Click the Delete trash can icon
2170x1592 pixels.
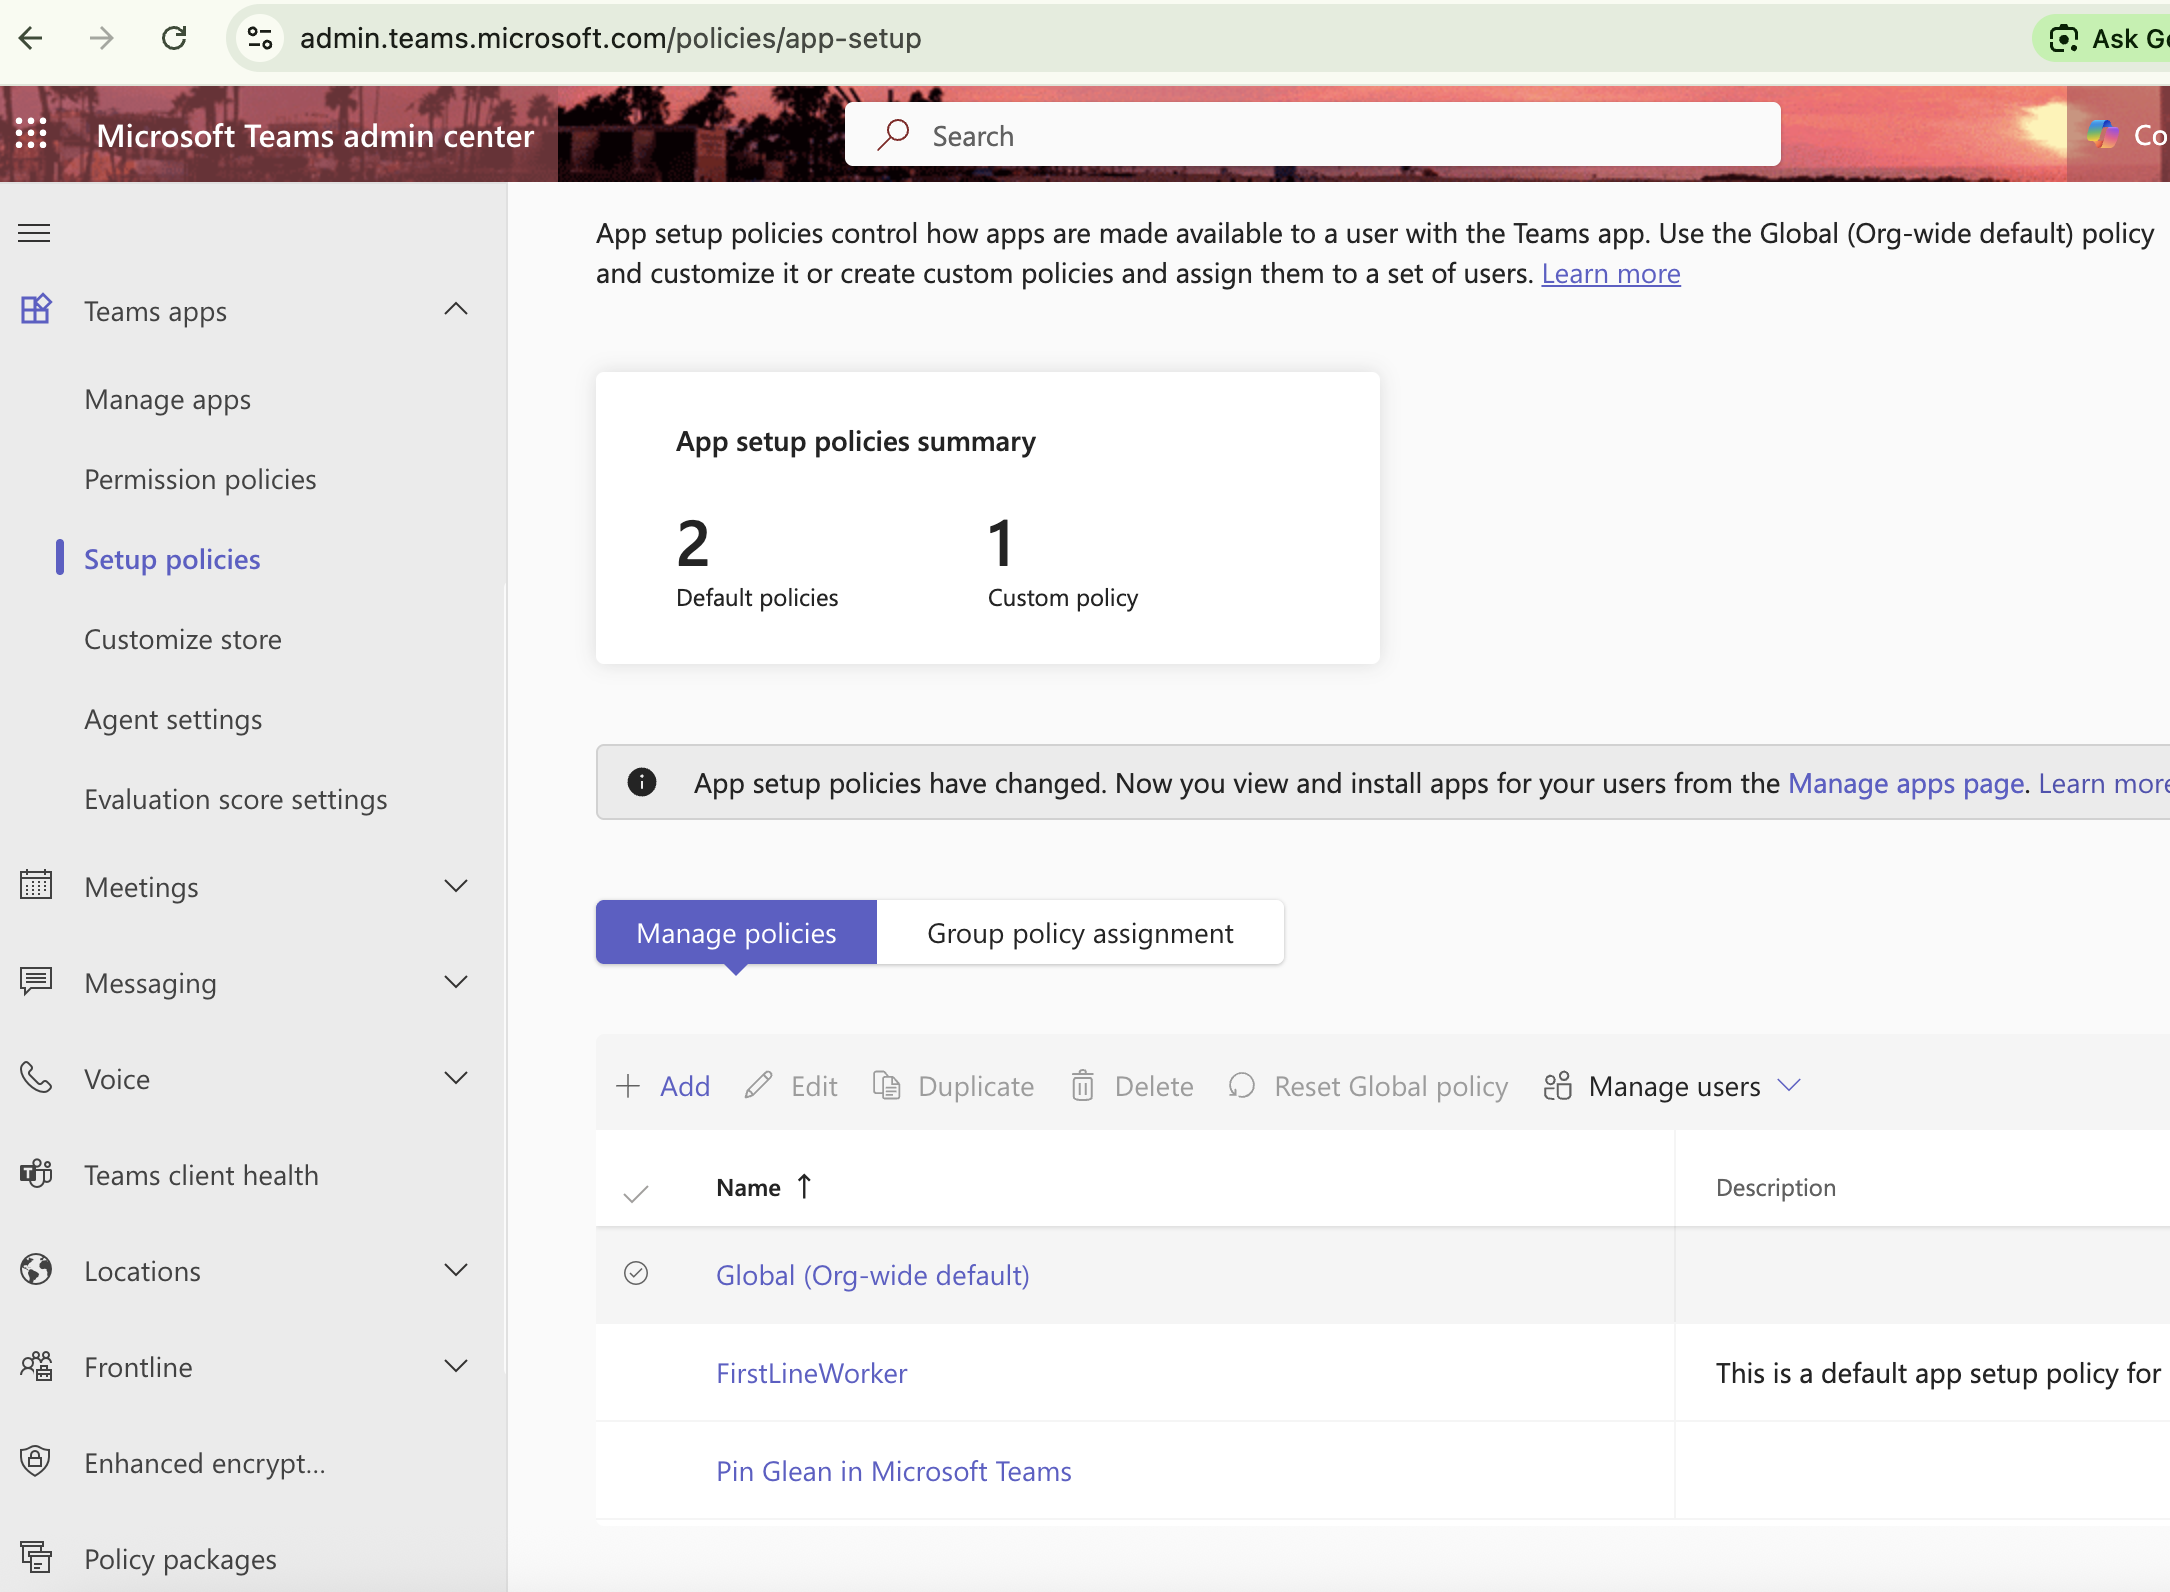1082,1086
